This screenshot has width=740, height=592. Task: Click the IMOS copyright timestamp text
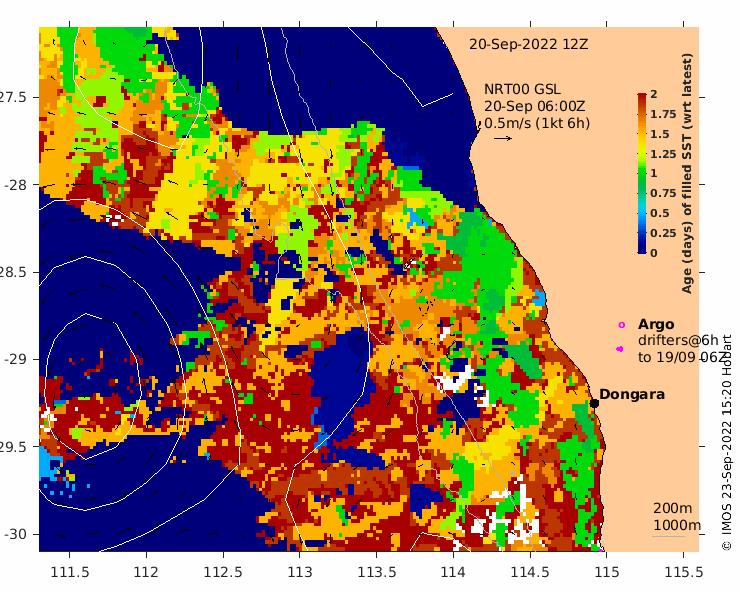tap(726, 443)
